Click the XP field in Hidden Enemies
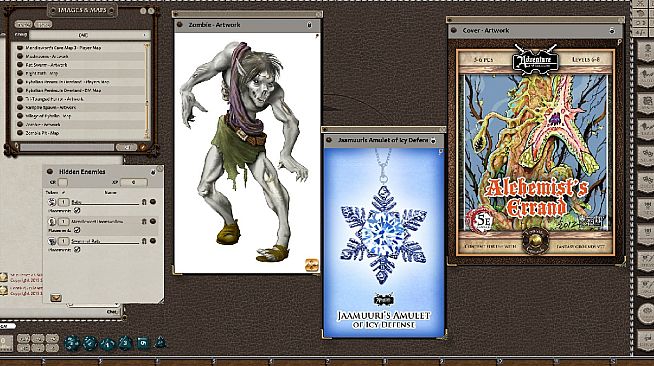Viewport: 654px width, 366px height. (x=133, y=182)
